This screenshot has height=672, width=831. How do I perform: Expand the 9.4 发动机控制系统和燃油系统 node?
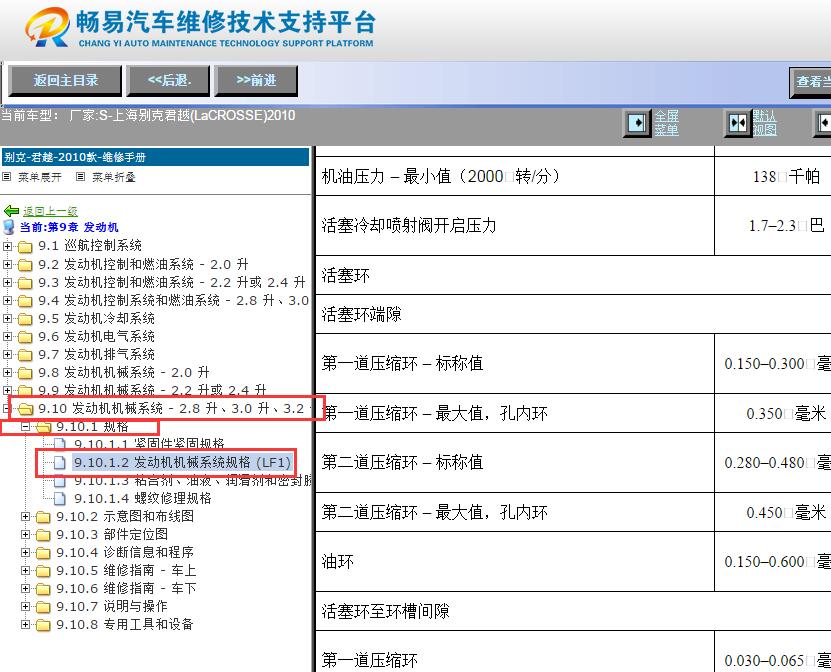pos(7,300)
